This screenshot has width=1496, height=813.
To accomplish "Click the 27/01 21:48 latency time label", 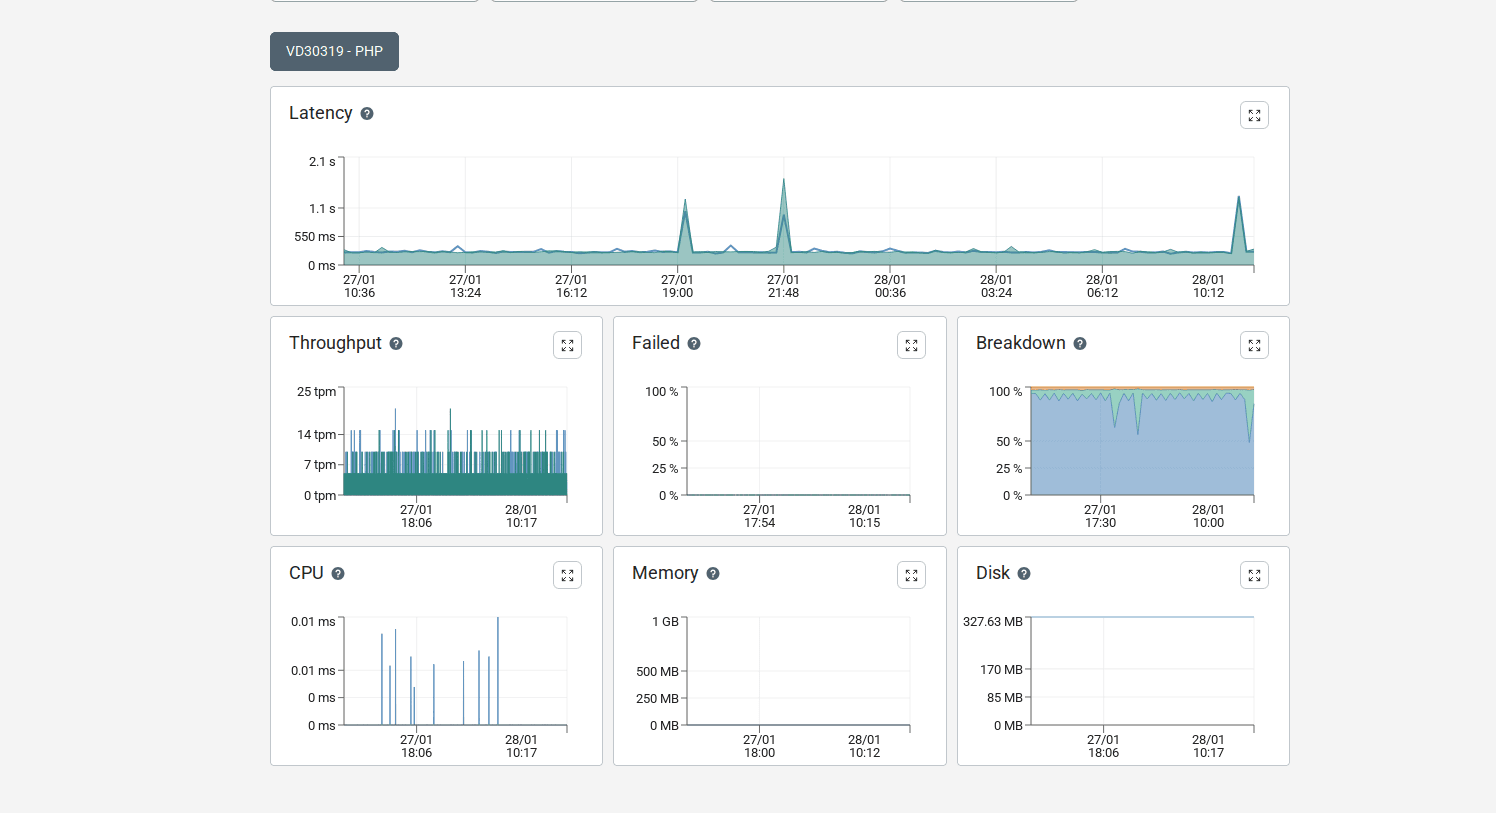I will pyautogui.click(x=783, y=287).
